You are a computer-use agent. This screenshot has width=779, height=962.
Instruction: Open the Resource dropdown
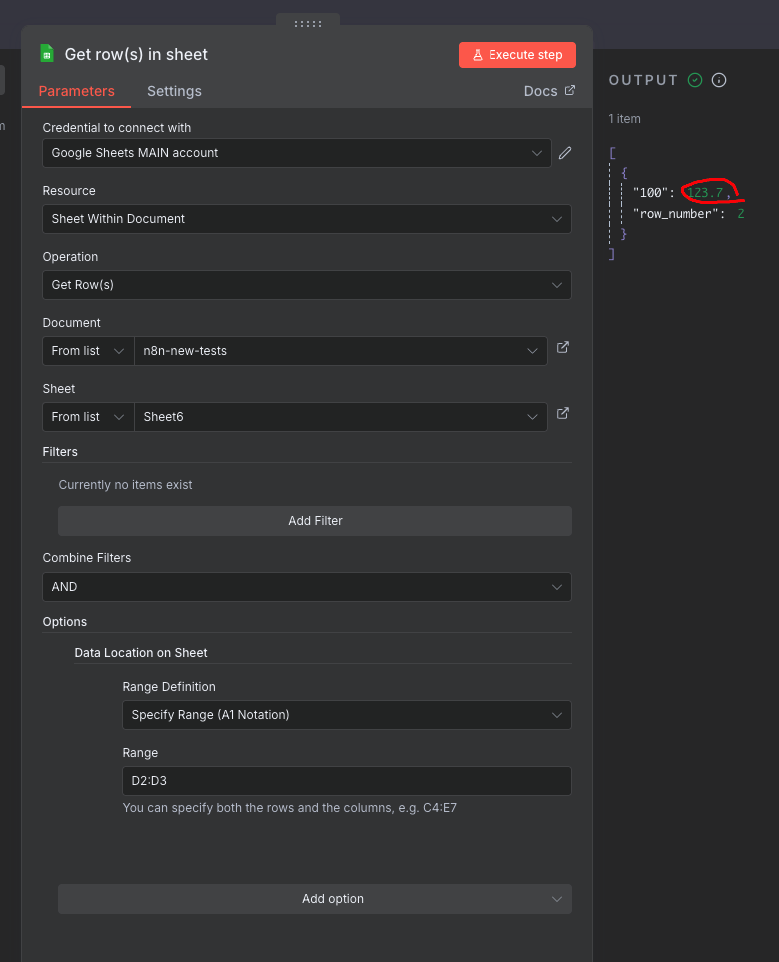306,219
